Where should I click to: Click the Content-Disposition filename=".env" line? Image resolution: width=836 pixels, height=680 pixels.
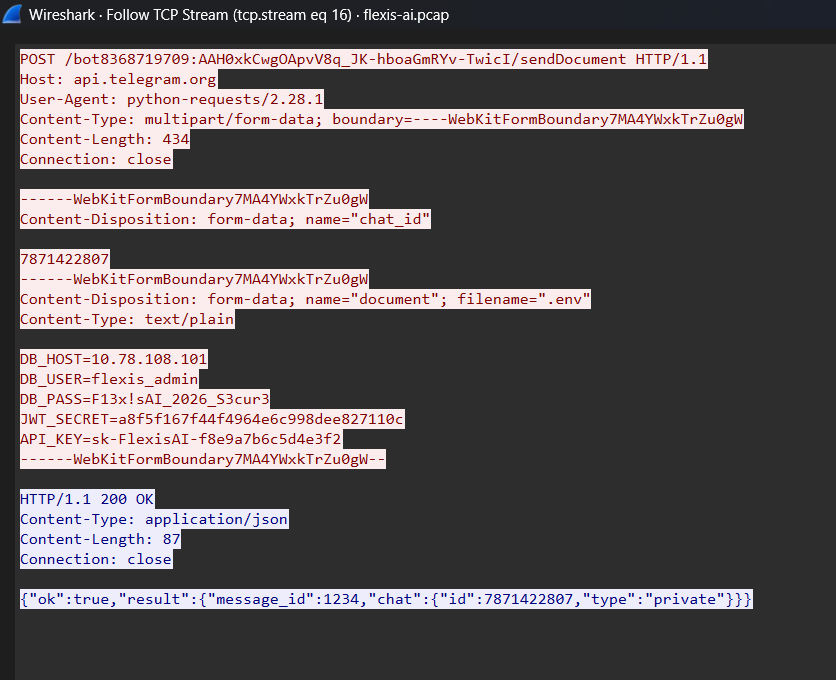coord(305,299)
